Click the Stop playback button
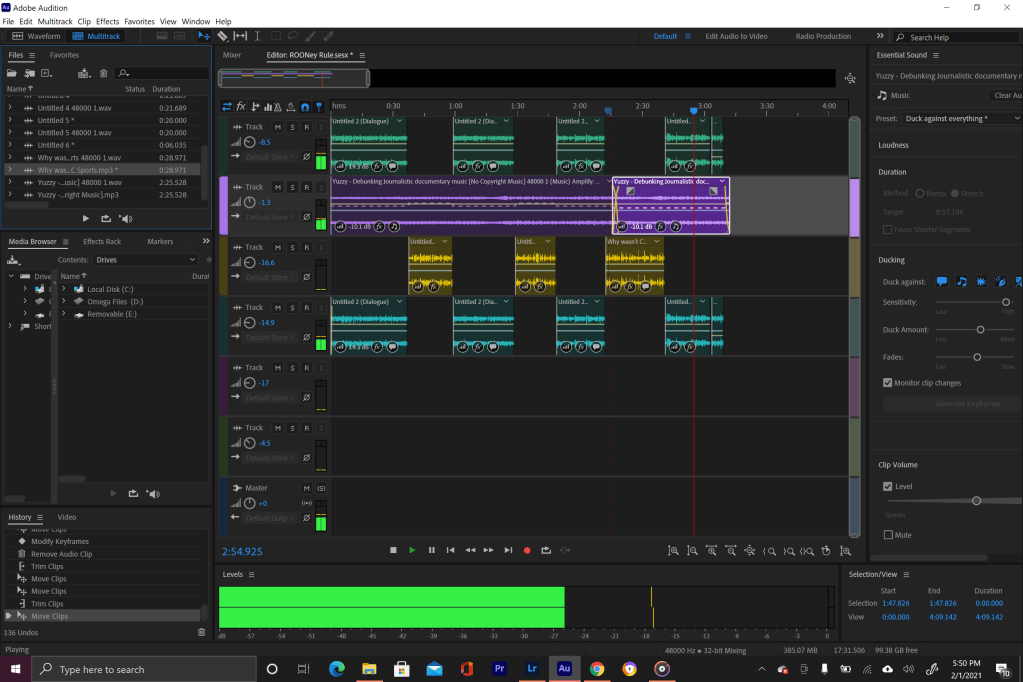 pos(393,550)
